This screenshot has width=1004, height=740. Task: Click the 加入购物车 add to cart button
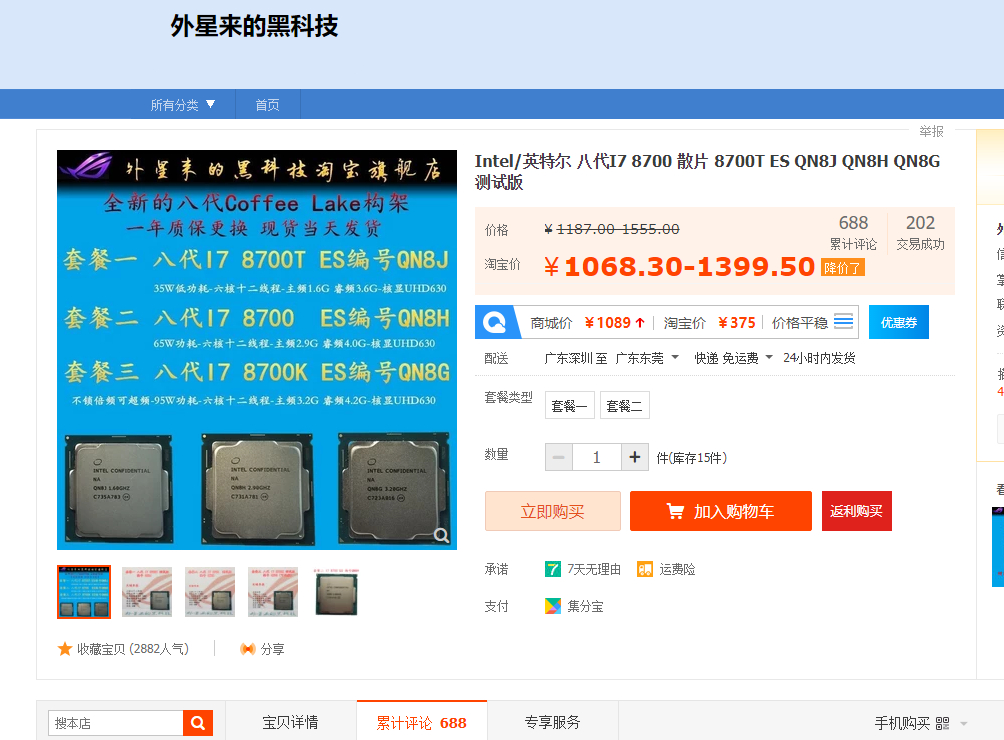[x=720, y=511]
